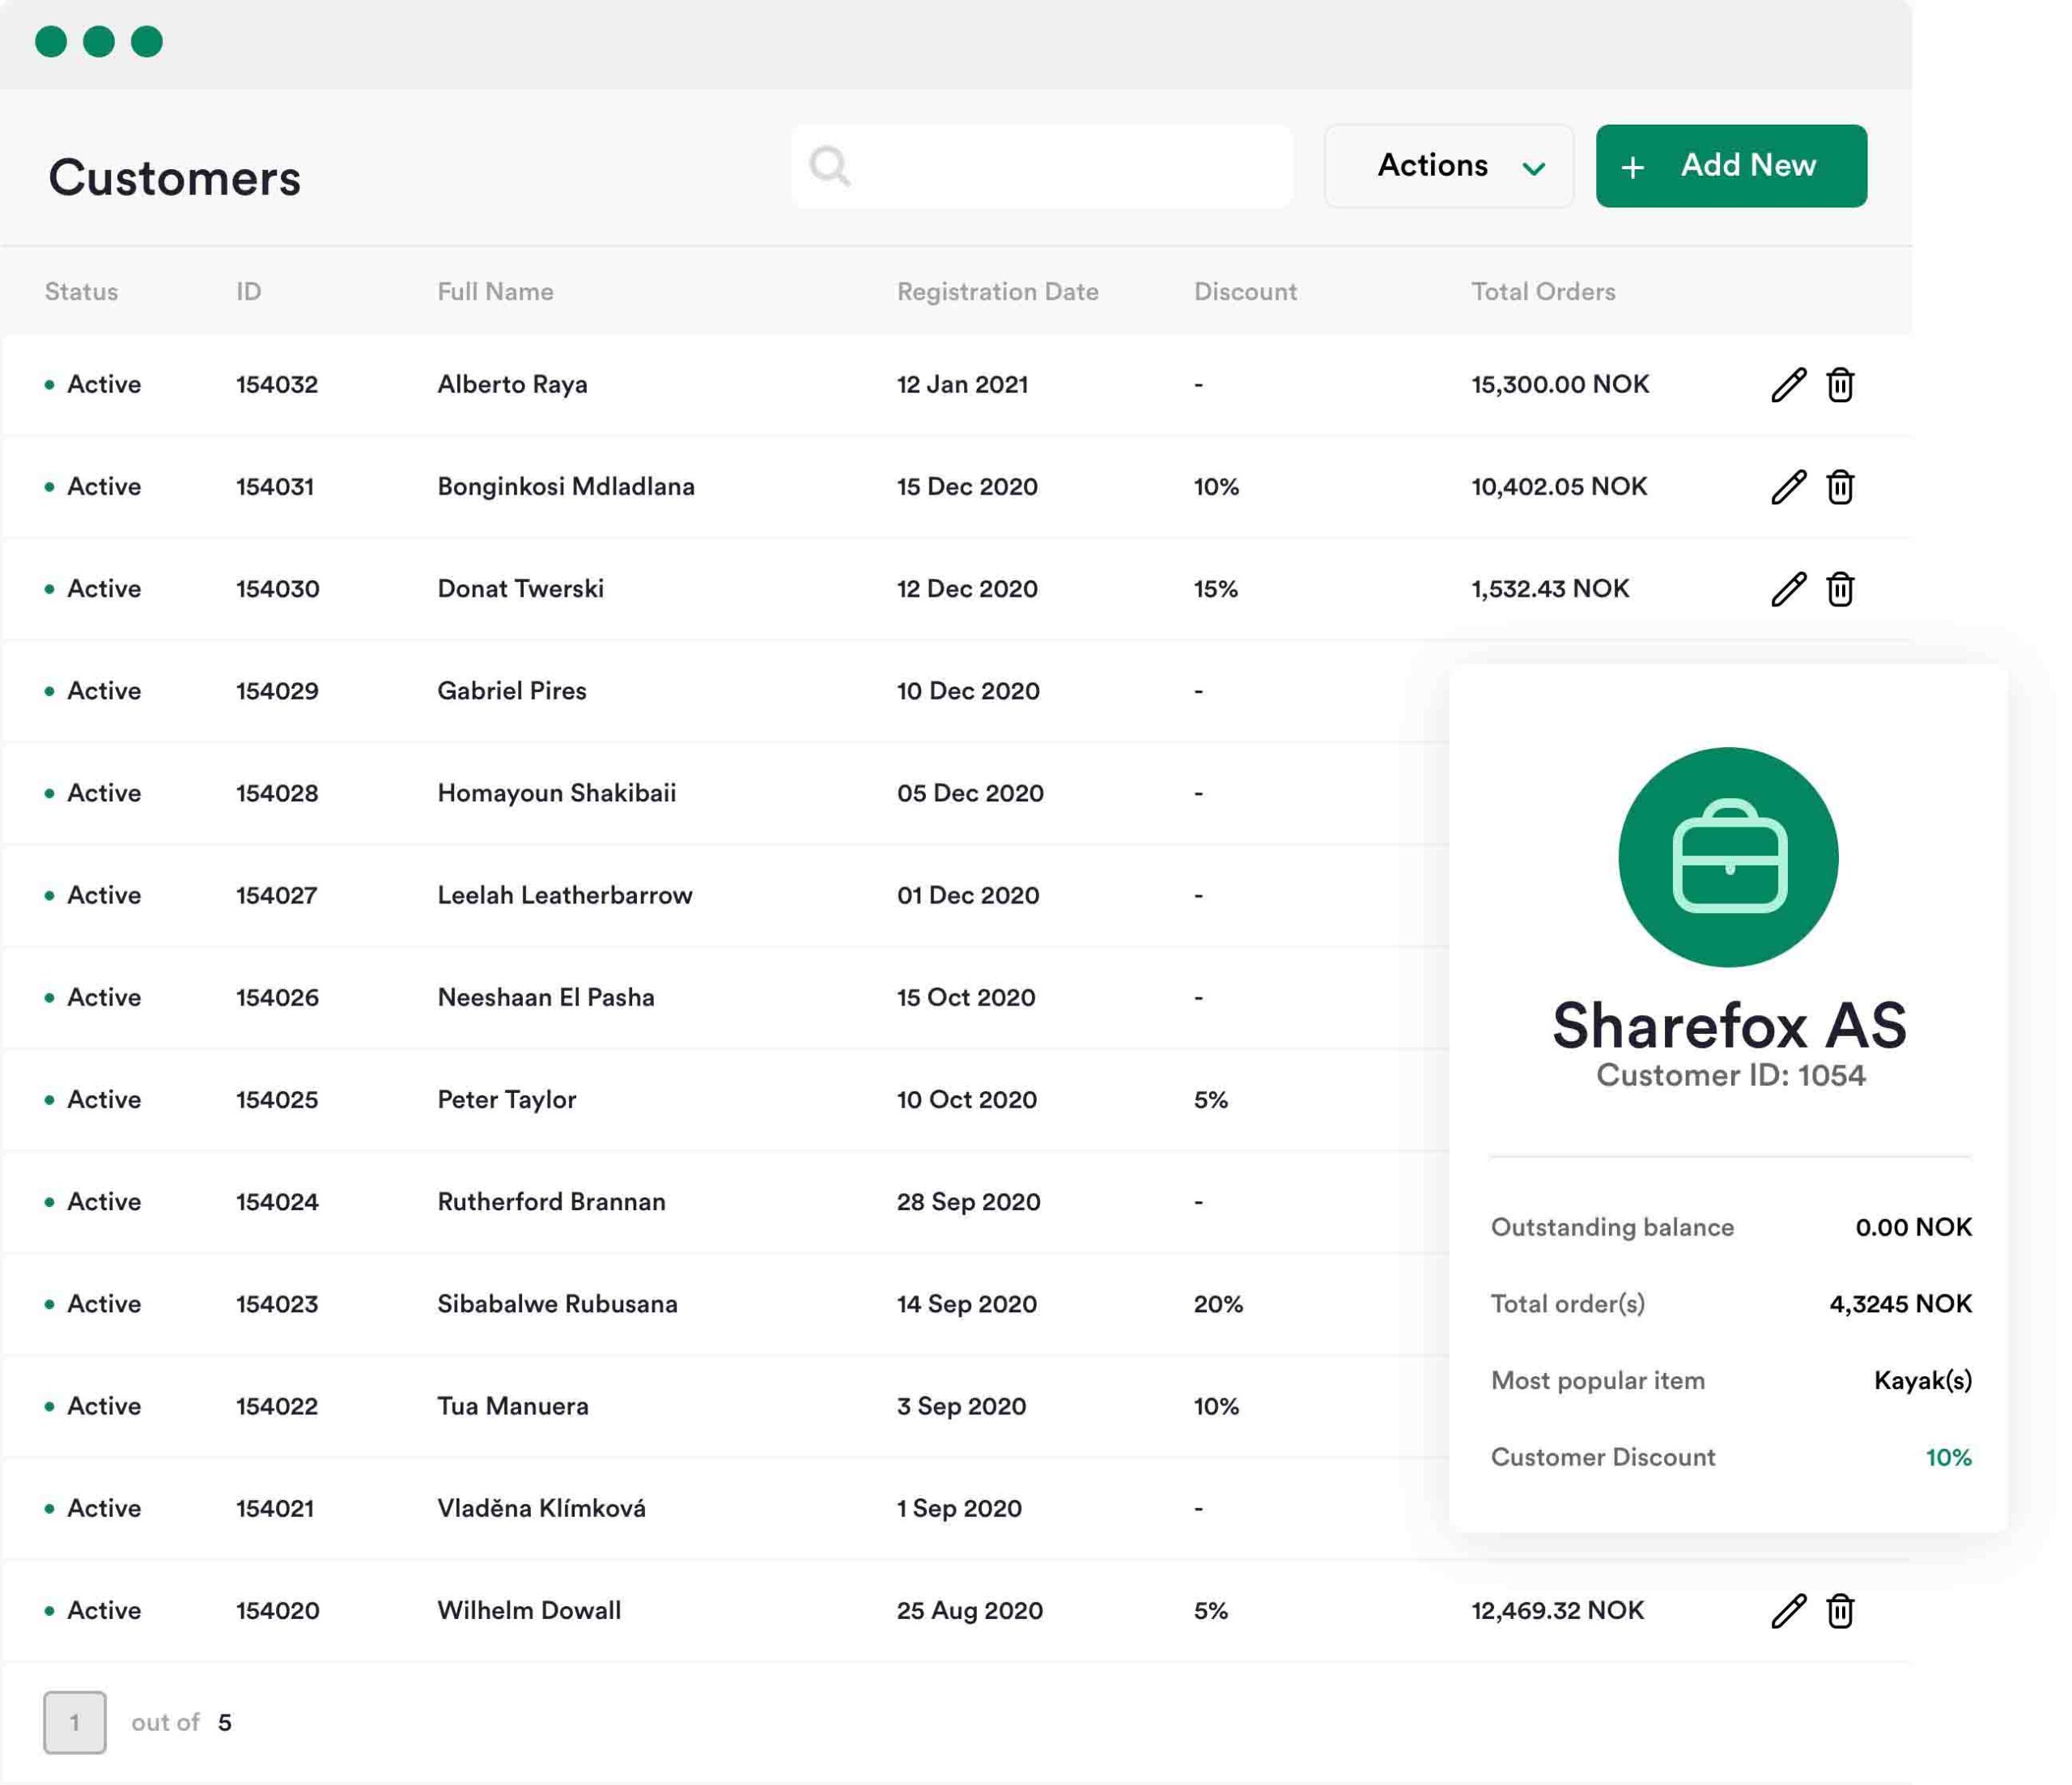Delete the Wilhelm Dowall customer
Screen dimensions: 2072x1785
[x=1840, y=1611]
